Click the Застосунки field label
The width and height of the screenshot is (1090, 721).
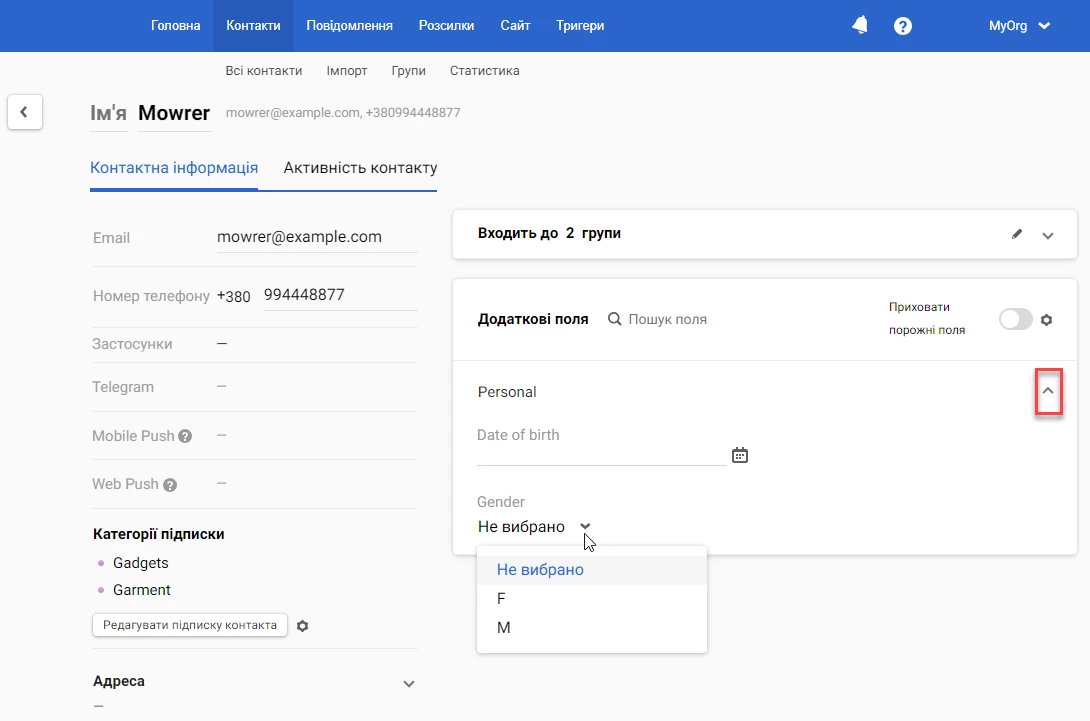pyautogui.click(x=132, y=344)
